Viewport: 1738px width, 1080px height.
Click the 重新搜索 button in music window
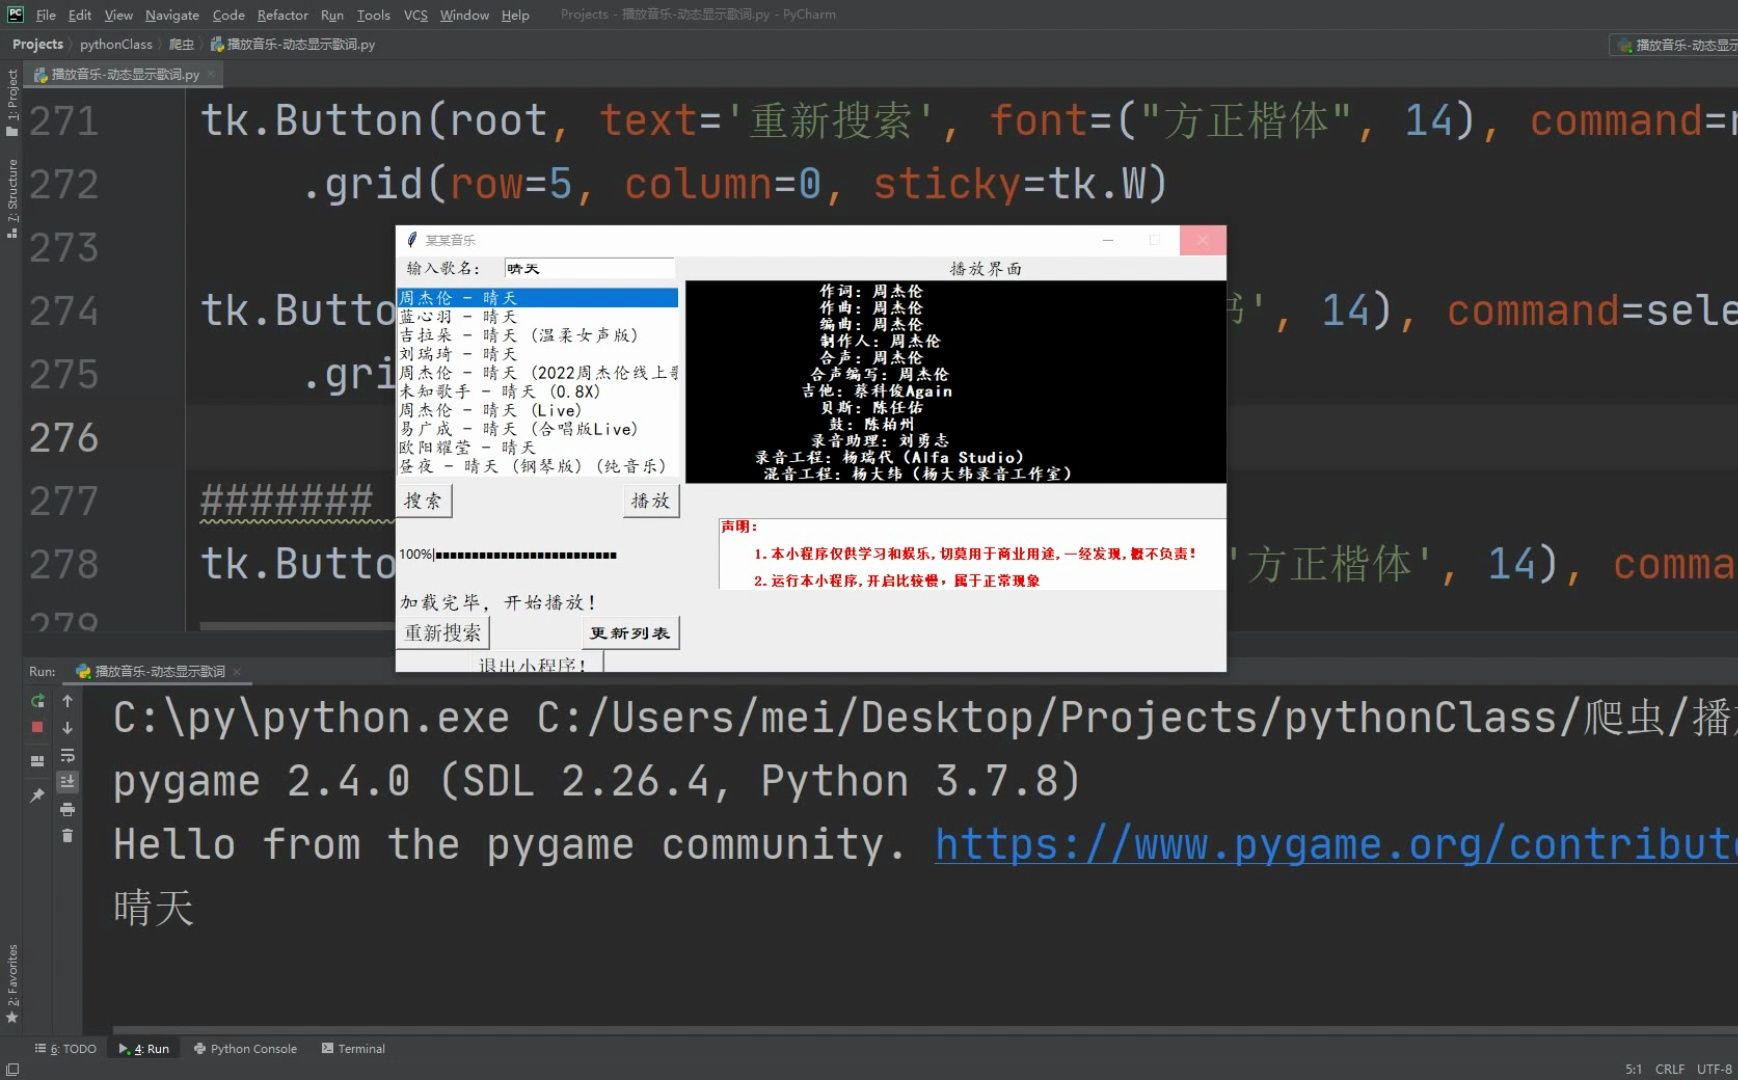(x=442, y=633)
